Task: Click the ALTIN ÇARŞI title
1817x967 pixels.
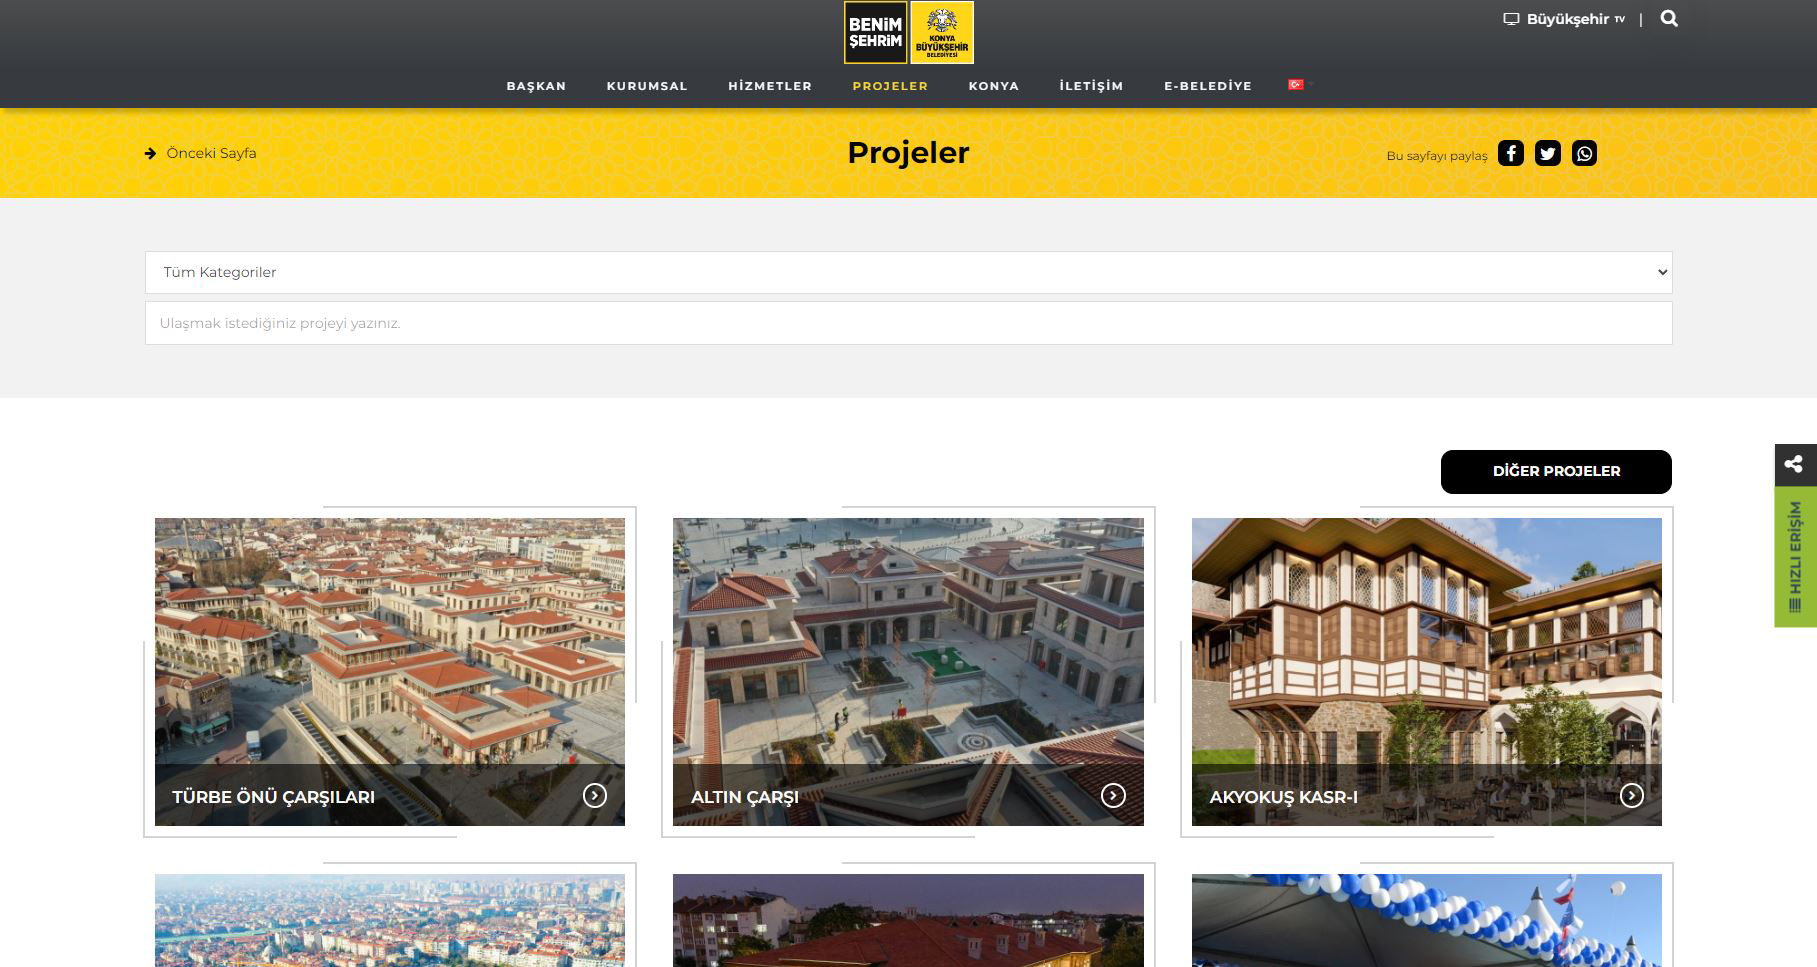Action: click(745, 797)
